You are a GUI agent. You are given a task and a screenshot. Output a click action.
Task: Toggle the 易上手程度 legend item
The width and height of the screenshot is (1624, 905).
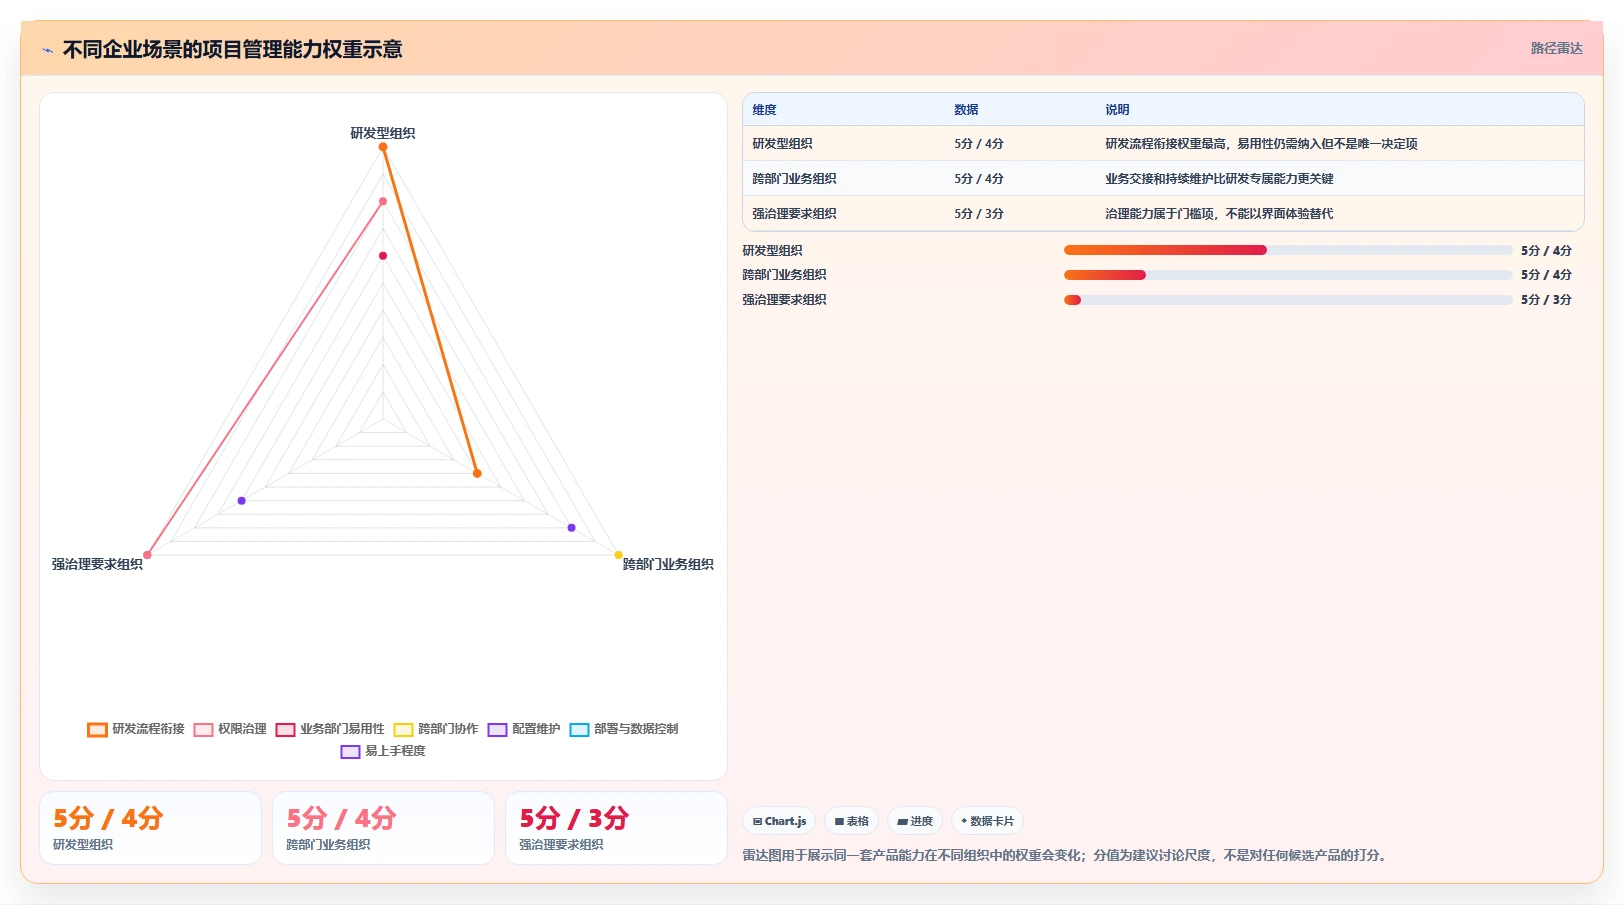[383, 751]
